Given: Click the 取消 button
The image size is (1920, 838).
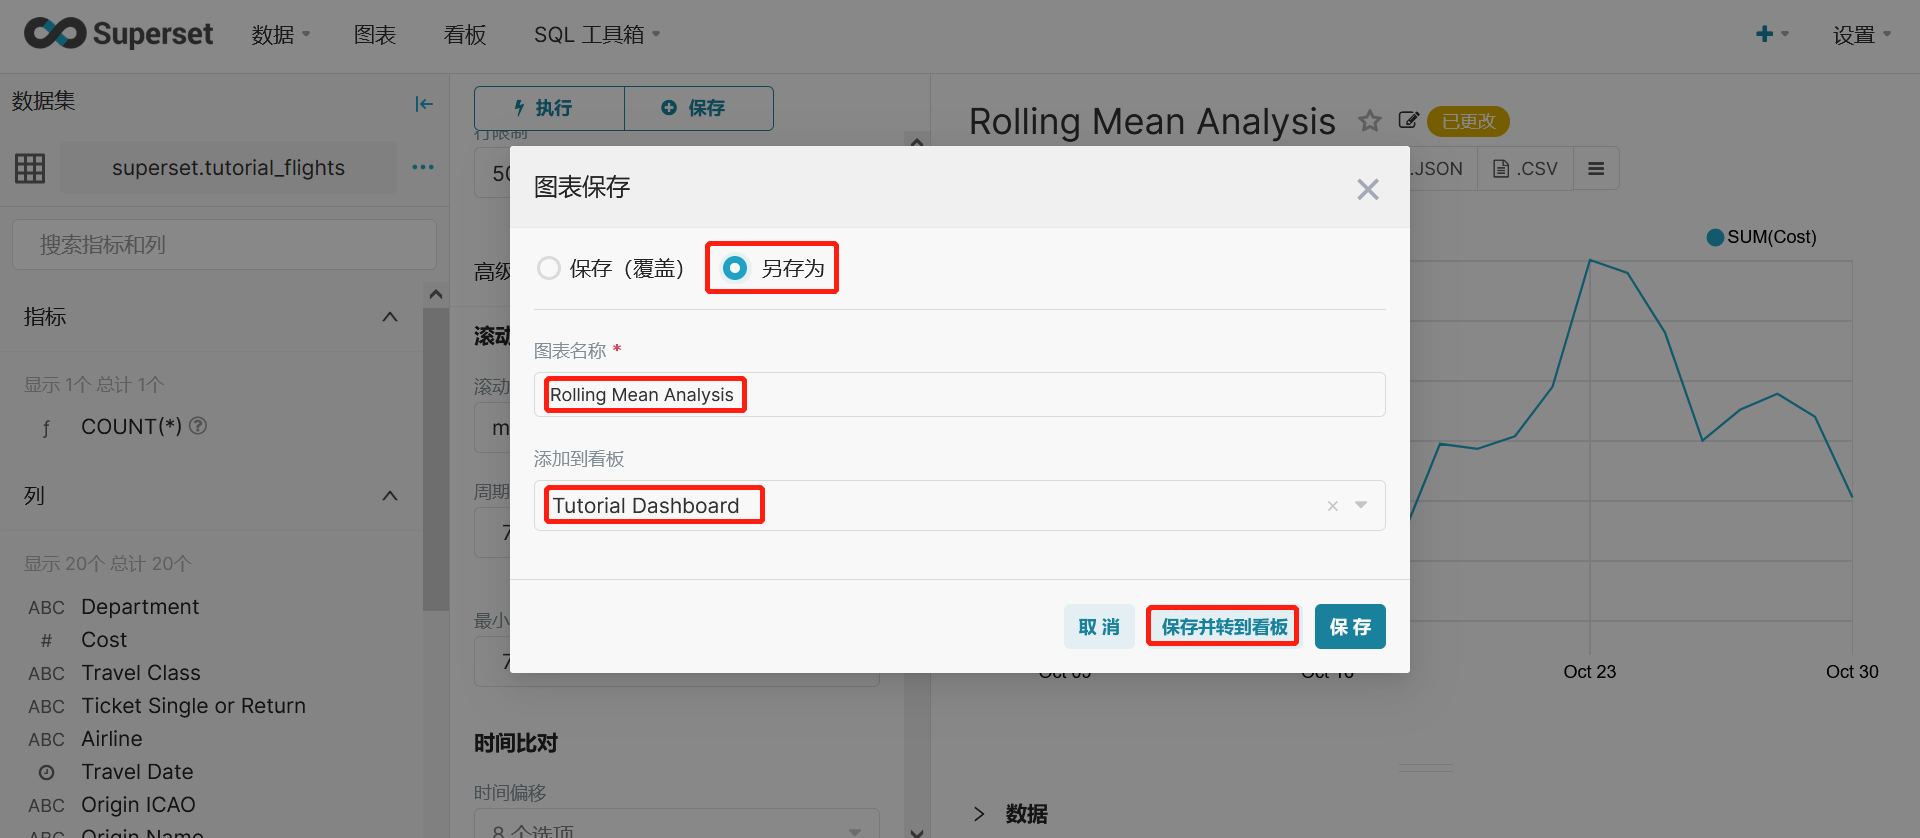Looking at the screenshot, I should (1099, 627).
